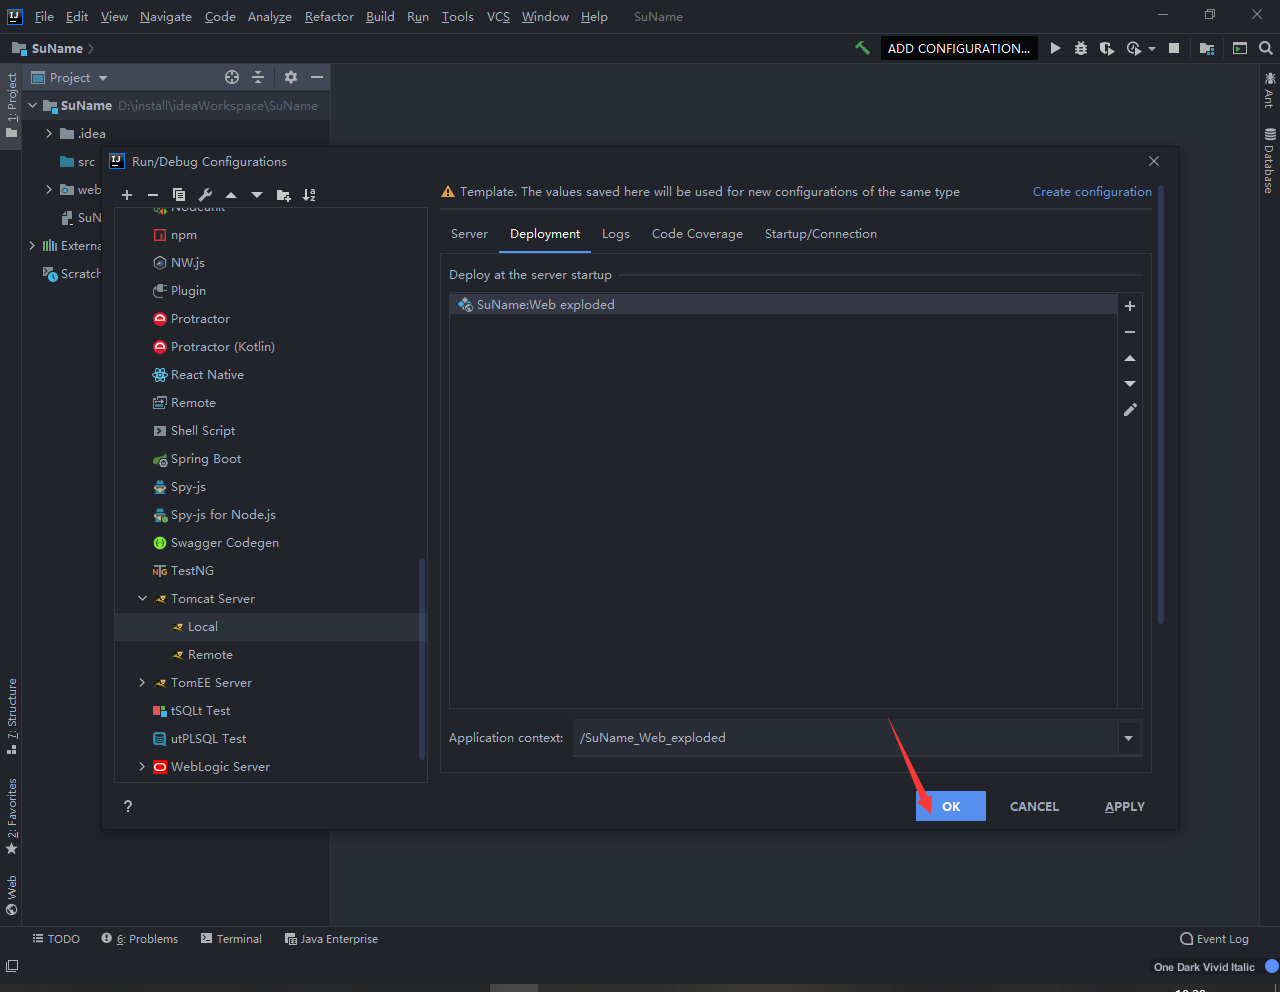Screen dimensions: 1280x992
Task: Stop the running process icon
Action: [1174, 48]
